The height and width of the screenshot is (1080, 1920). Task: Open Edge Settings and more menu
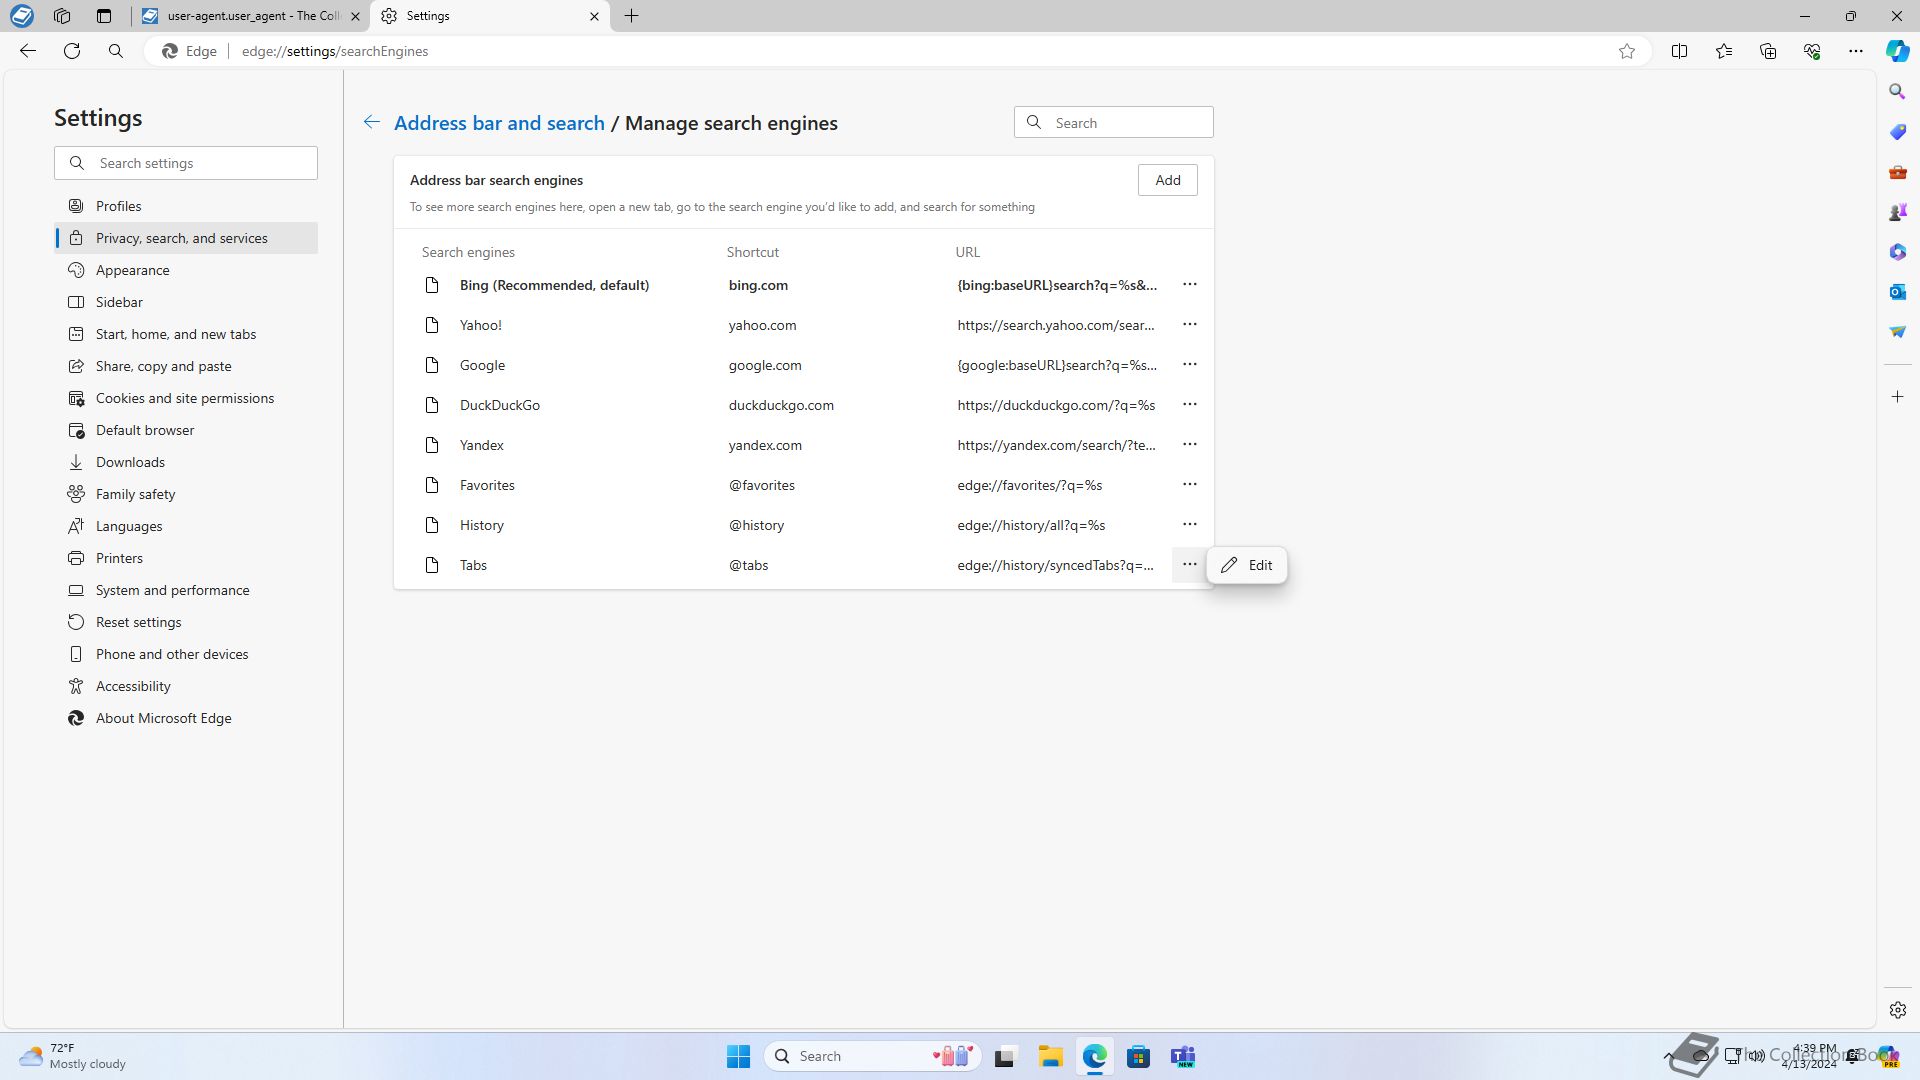pos(1856,51)
